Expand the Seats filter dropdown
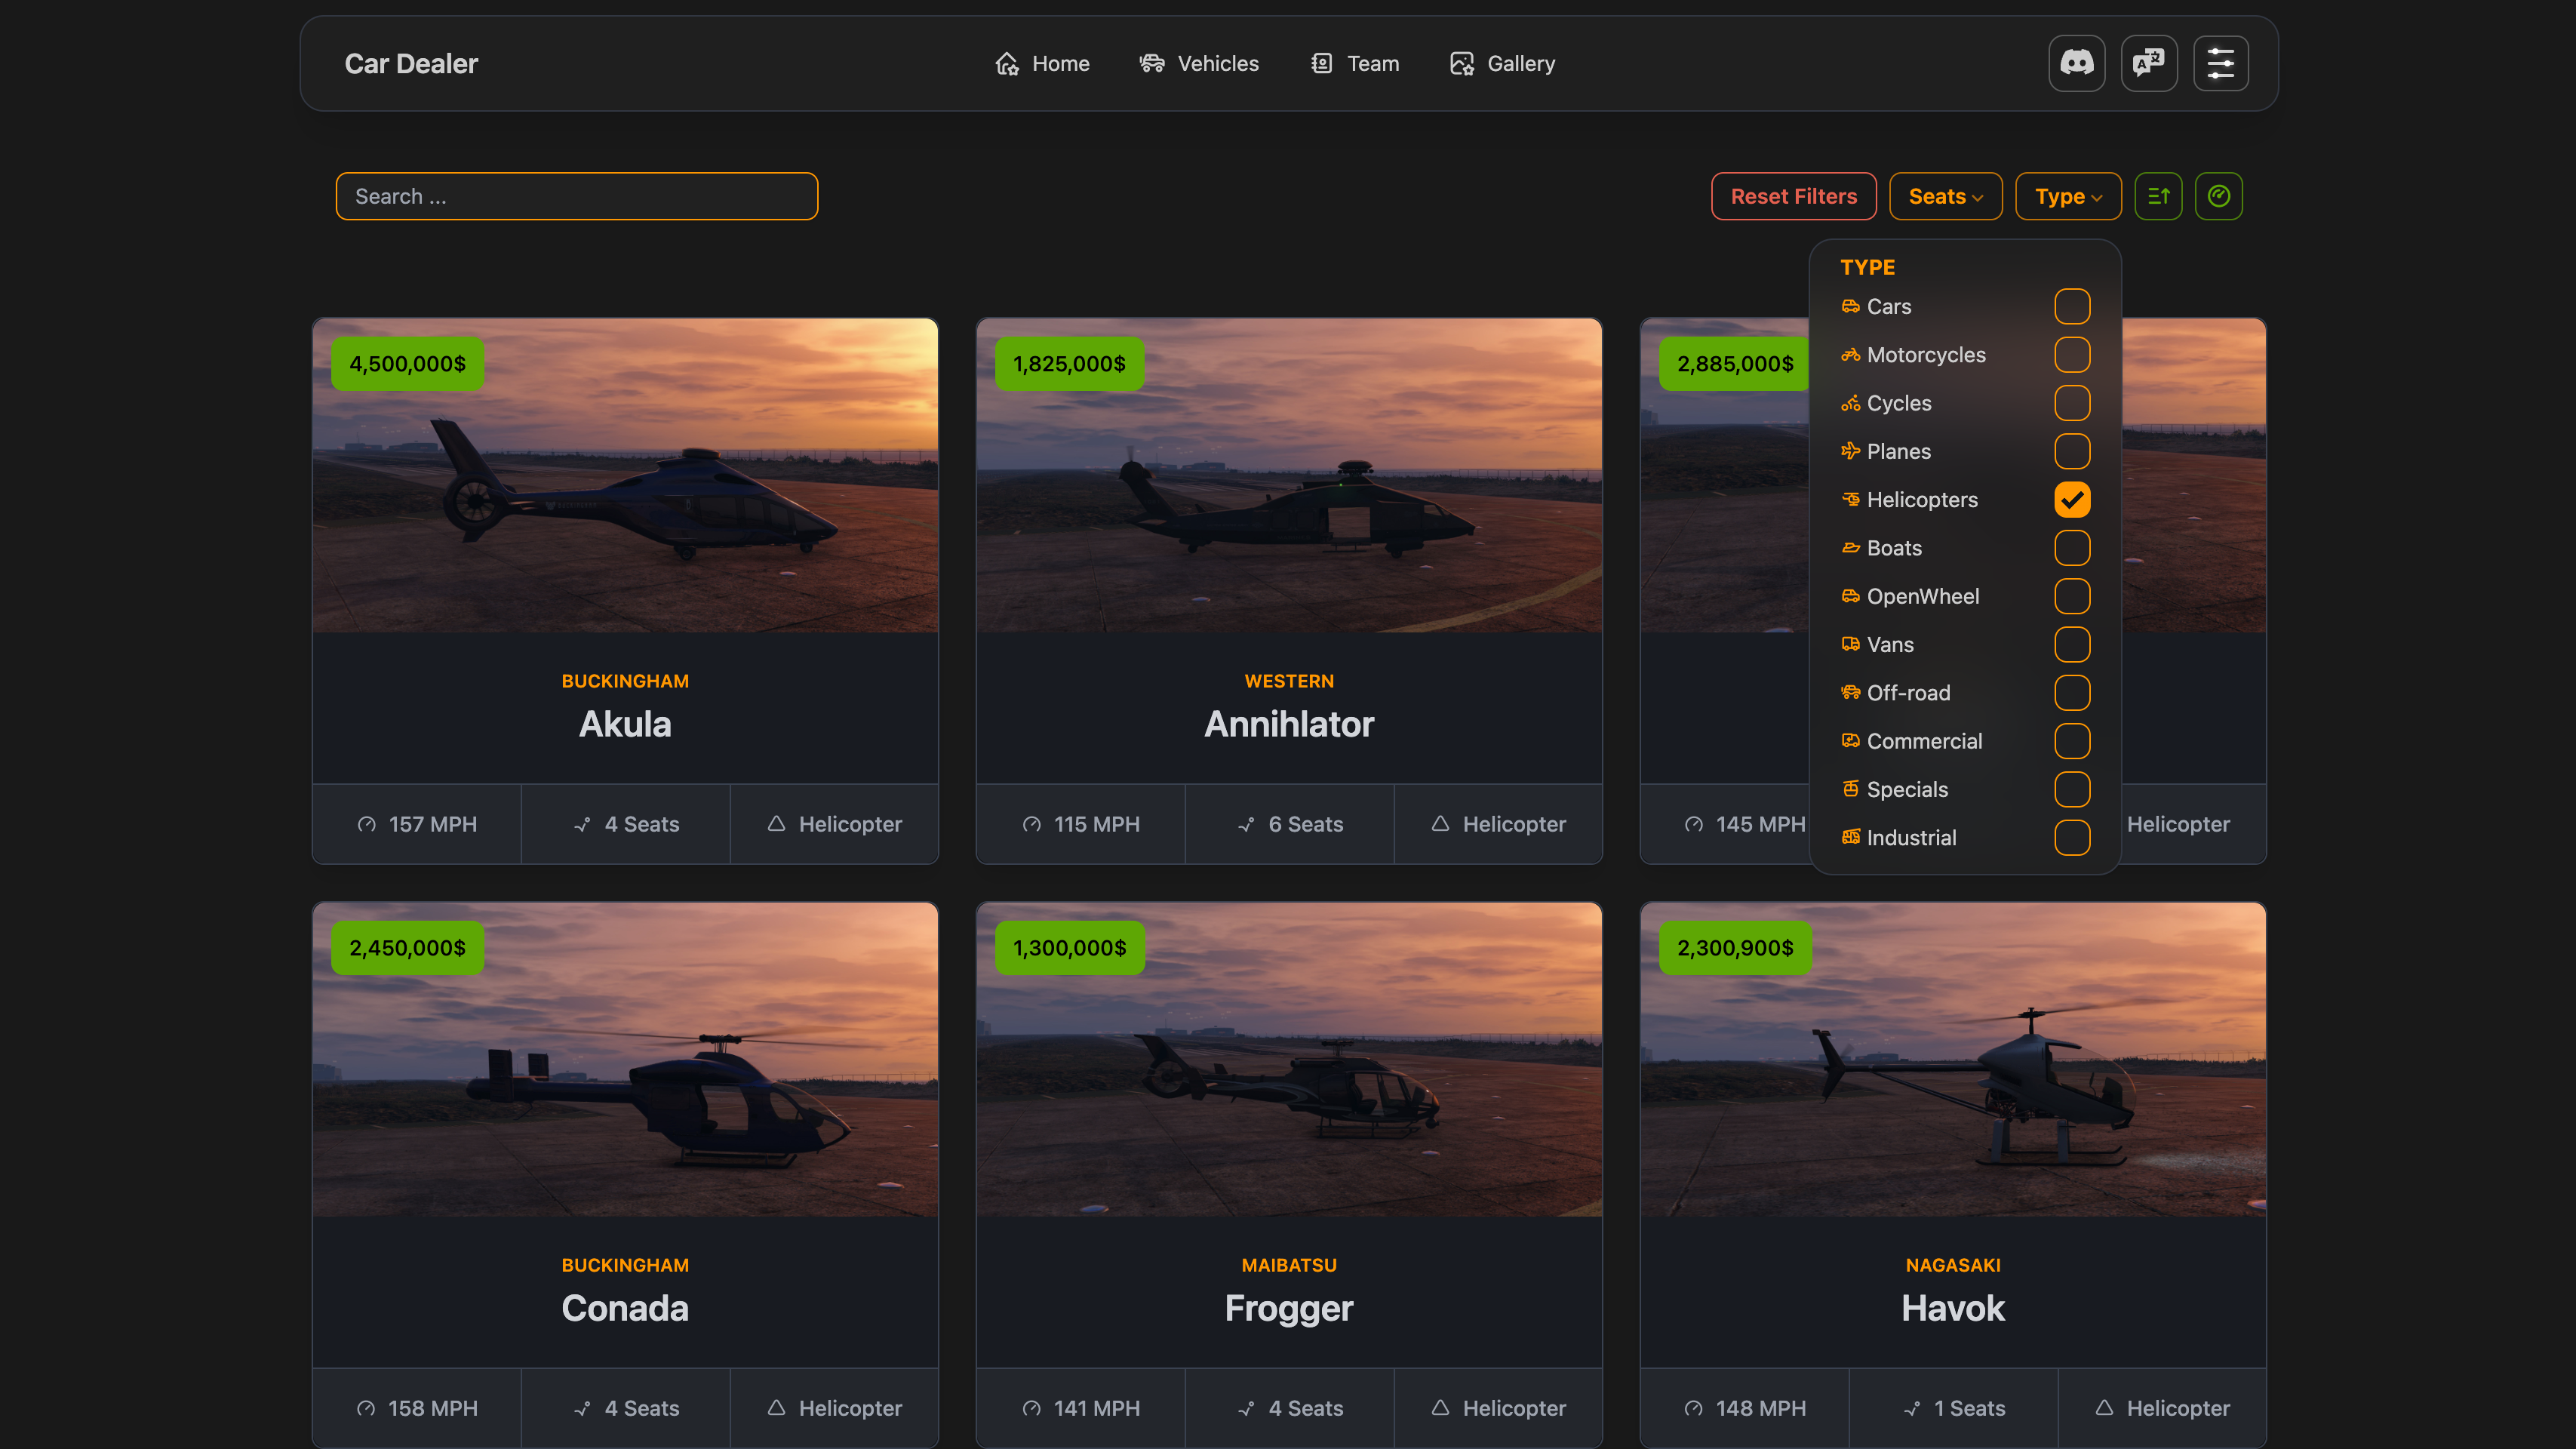 coord(1945,196)
